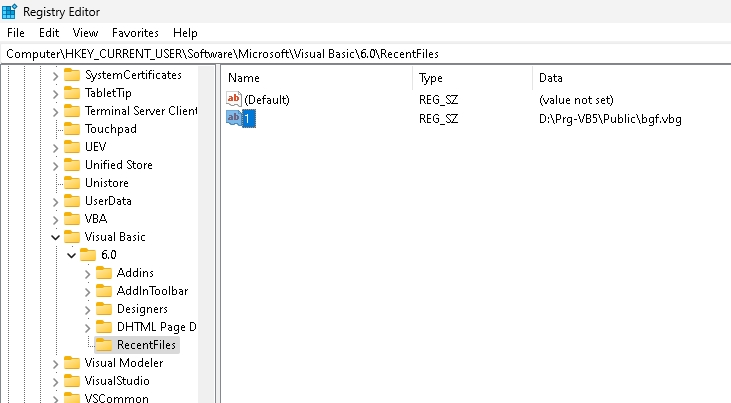This screenshot has width=731, height=403.
Task: Click the Visual Modeler folder icon
Action: tap(72, 363)
